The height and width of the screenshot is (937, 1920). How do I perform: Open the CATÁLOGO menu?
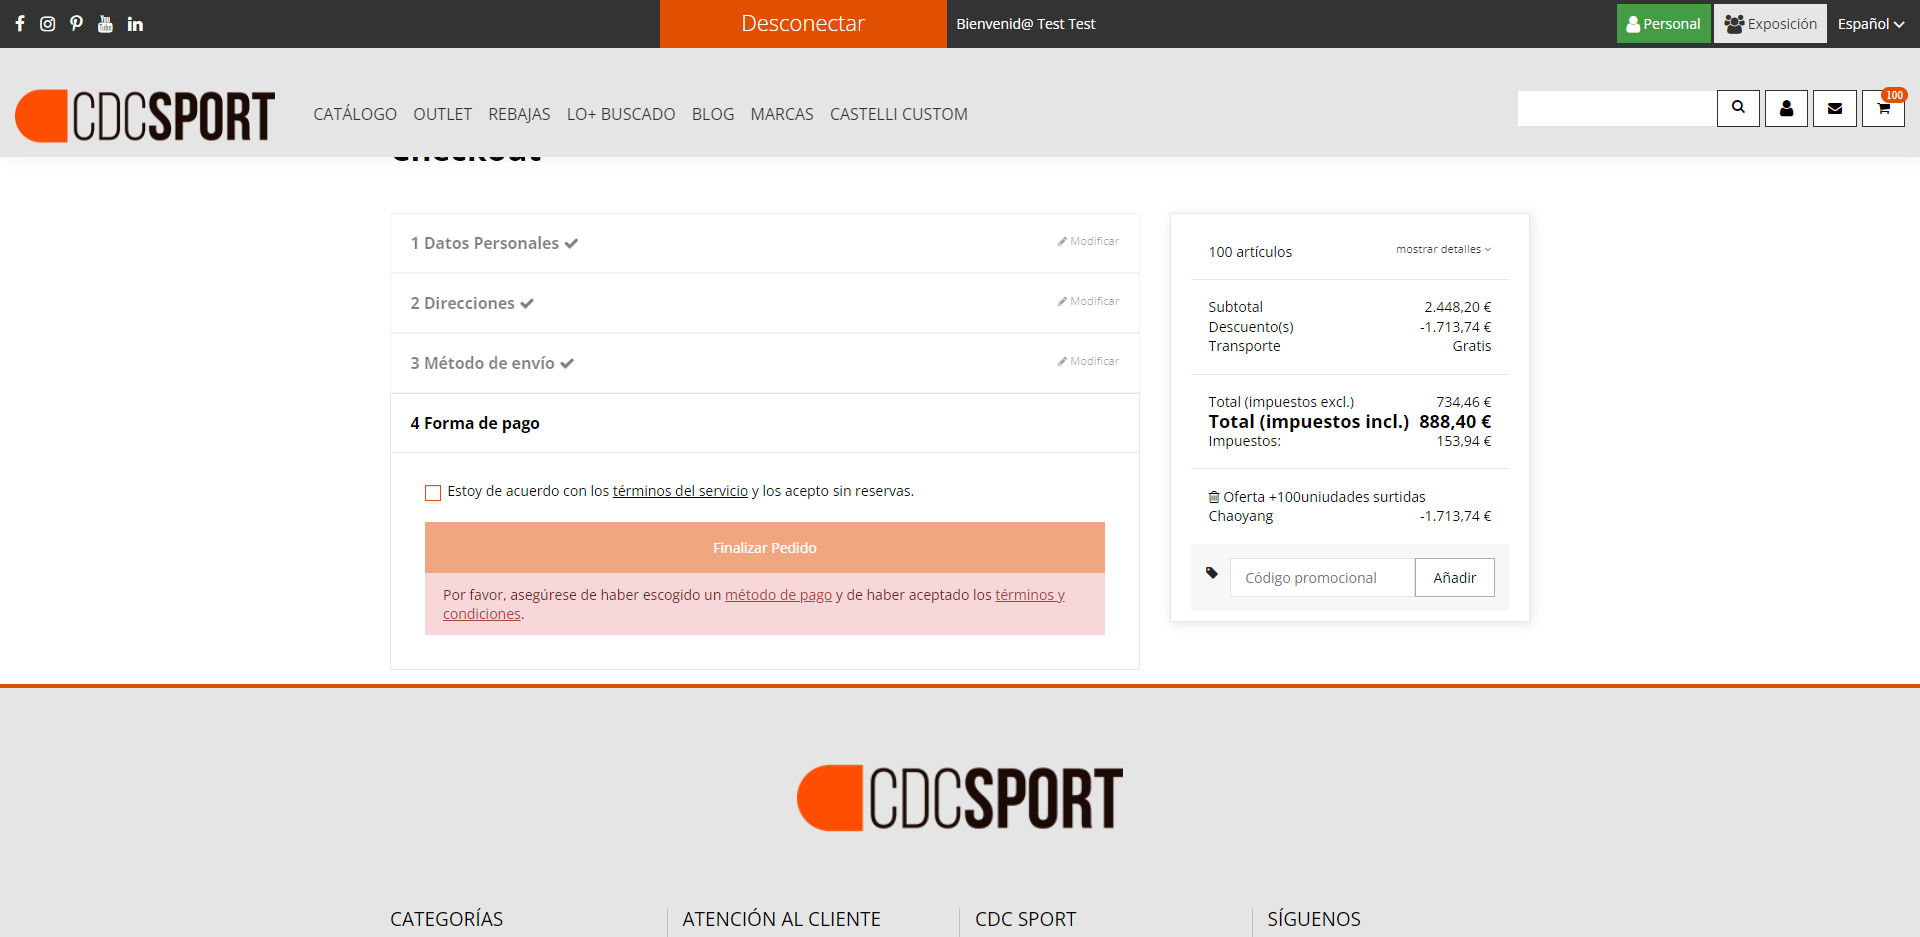pyautogui.click(x=355, y=114)
